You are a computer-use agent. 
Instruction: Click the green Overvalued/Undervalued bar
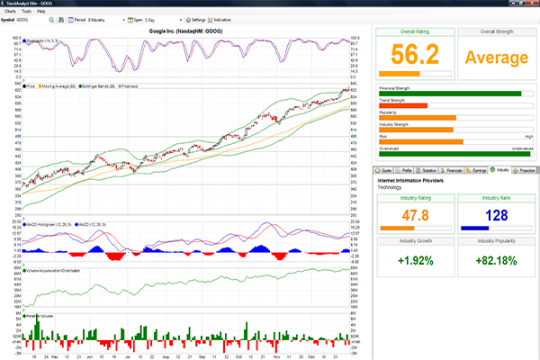point(455,154)
